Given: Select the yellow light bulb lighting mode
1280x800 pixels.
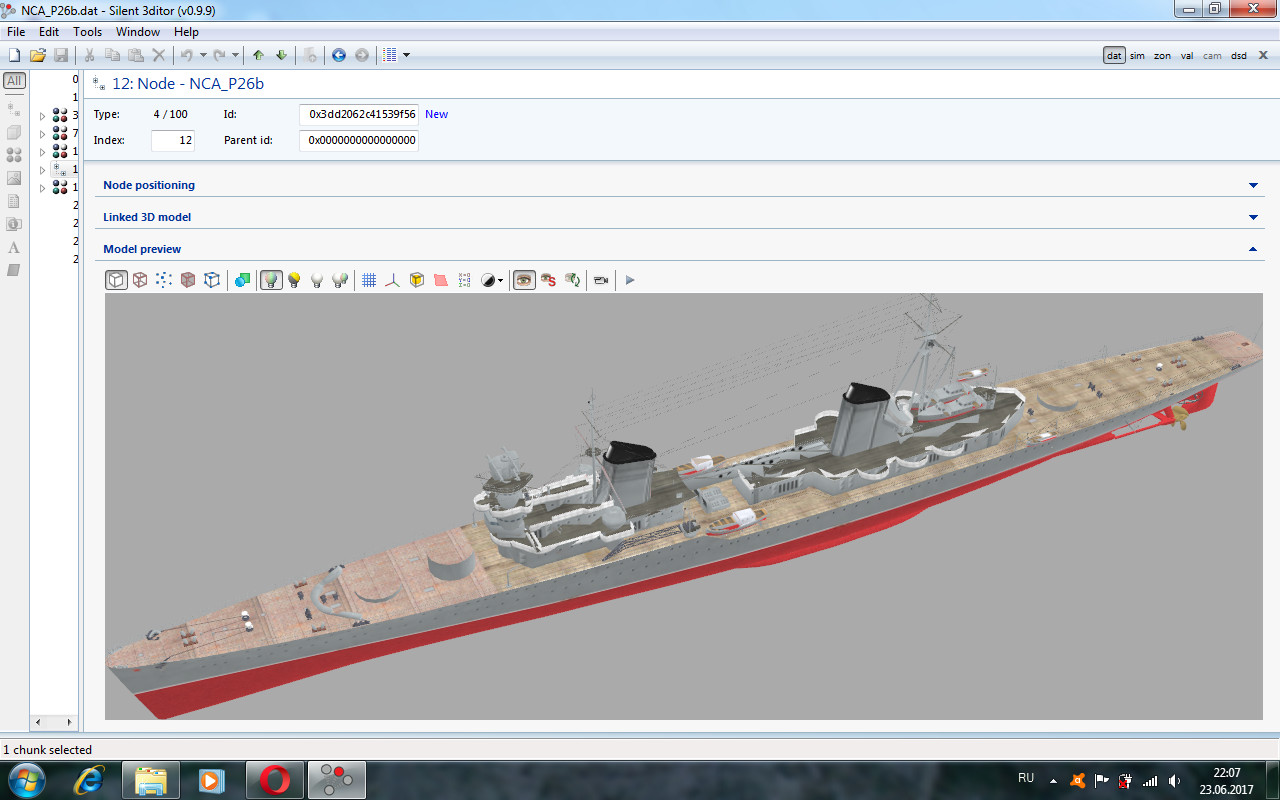Looking at the screenshot, I should point(294,281).
